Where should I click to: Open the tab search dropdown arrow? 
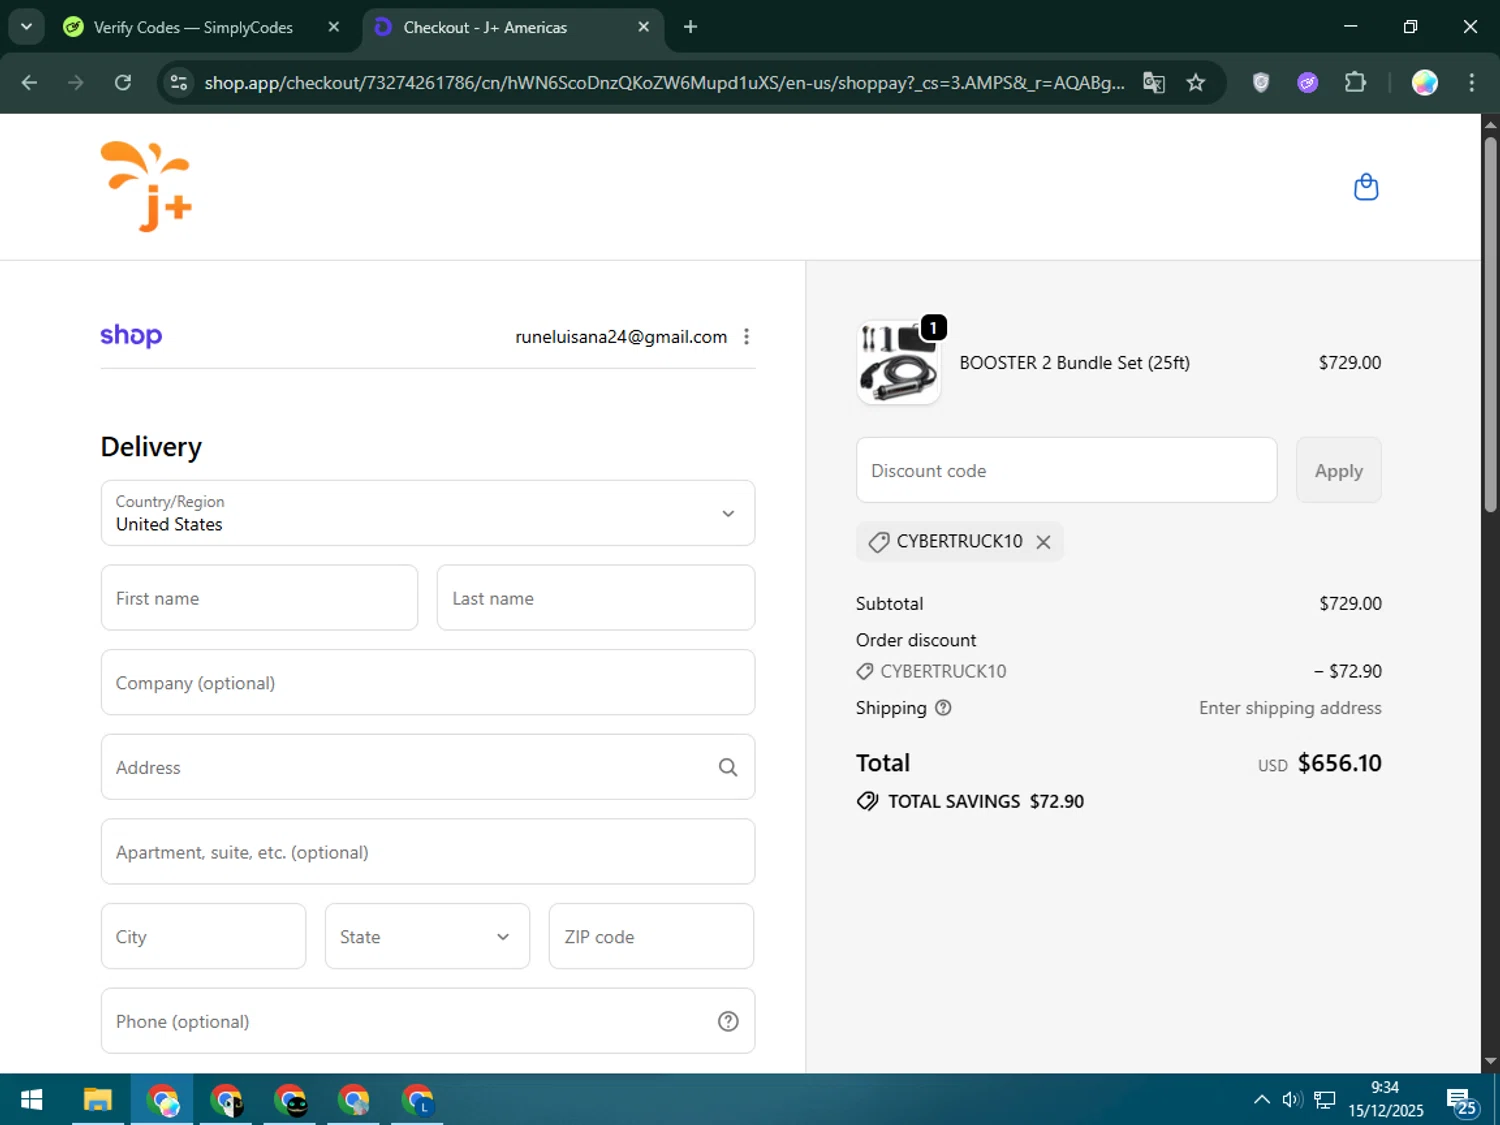point(27,27)
